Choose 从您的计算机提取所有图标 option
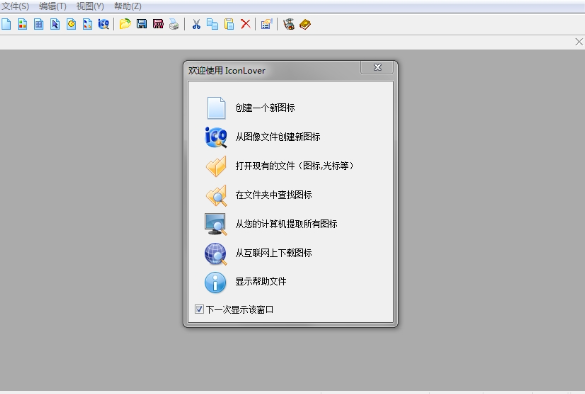 click(287, 224)
